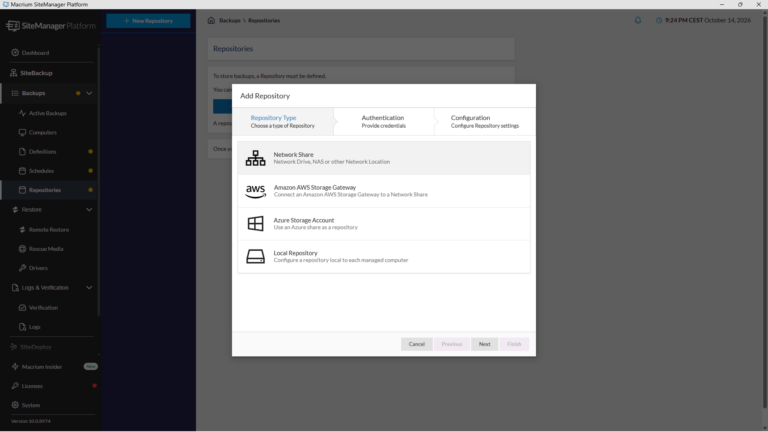Click the Azure windows logo icon
Screen dimensions: 768x432
coord(255,223)
